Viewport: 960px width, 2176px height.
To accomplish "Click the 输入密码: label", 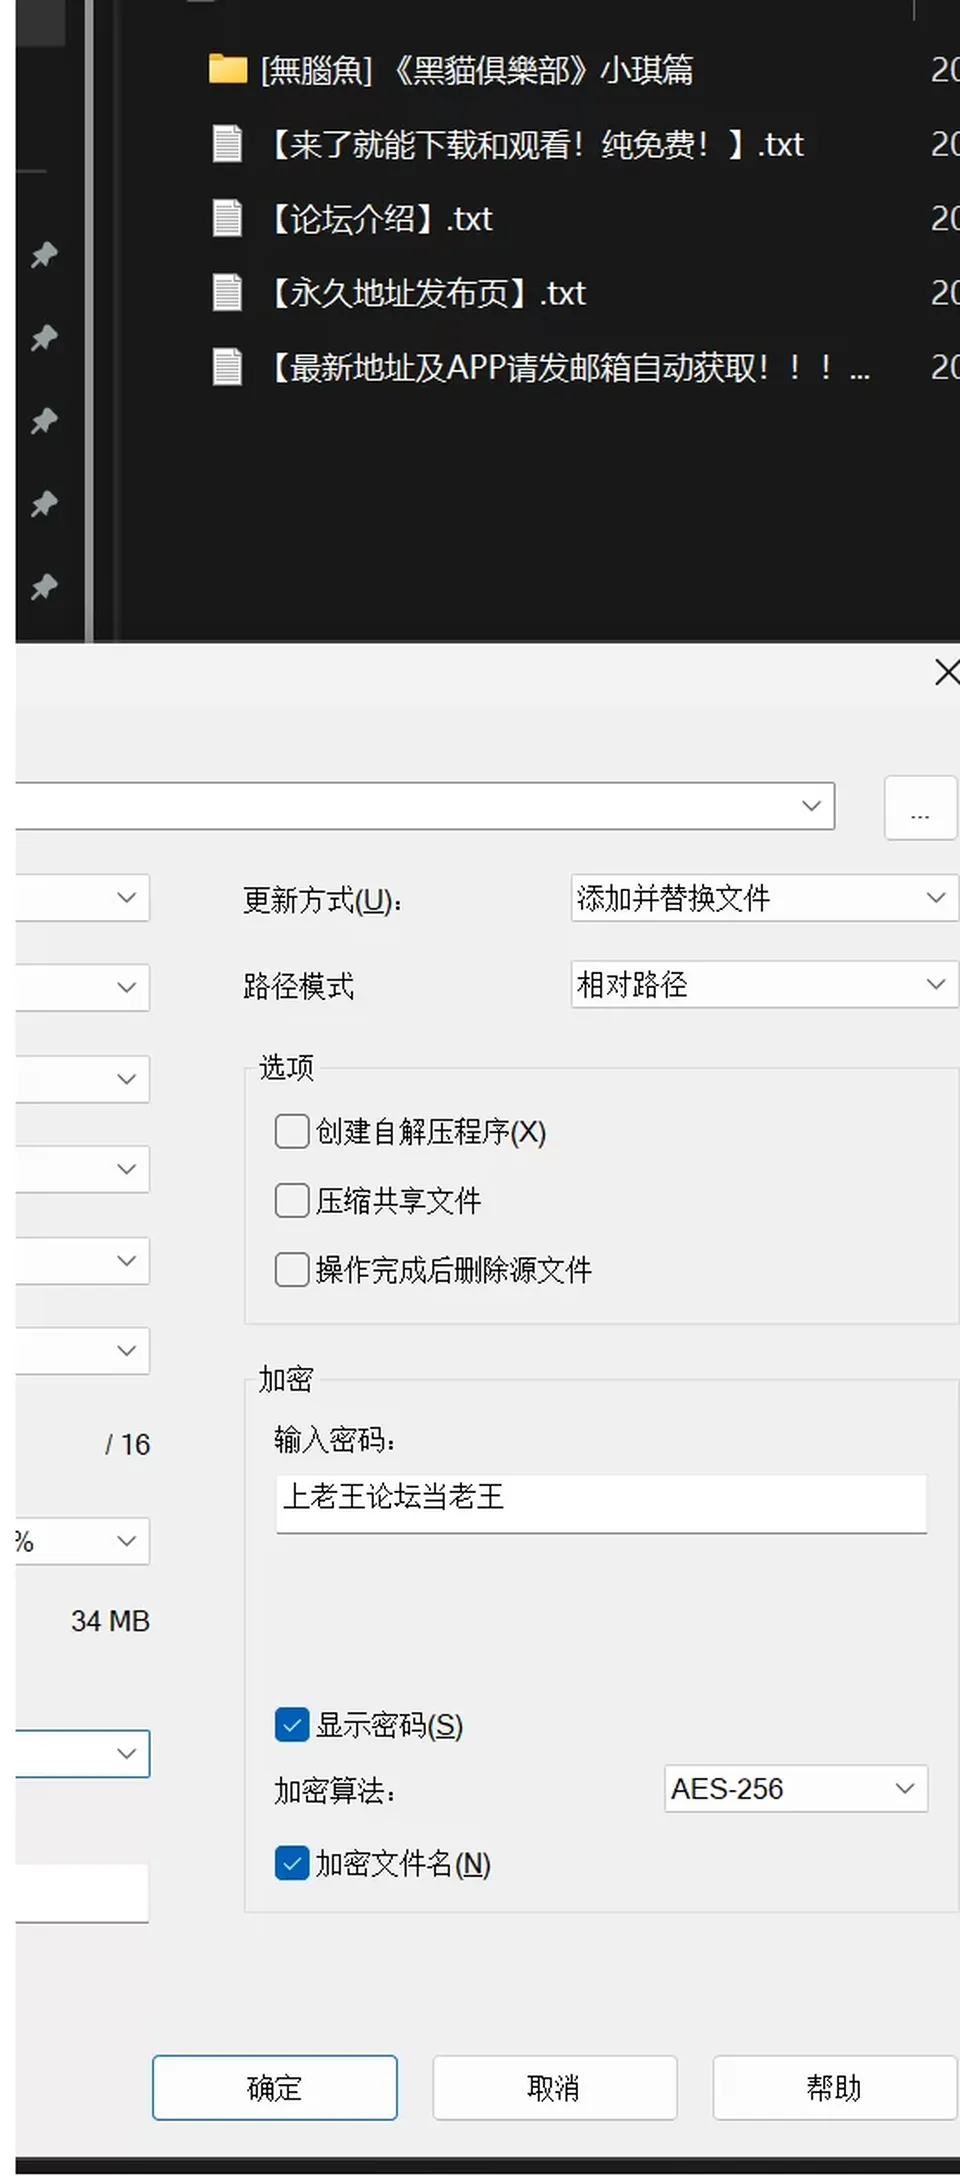I will click(335, 1440).
